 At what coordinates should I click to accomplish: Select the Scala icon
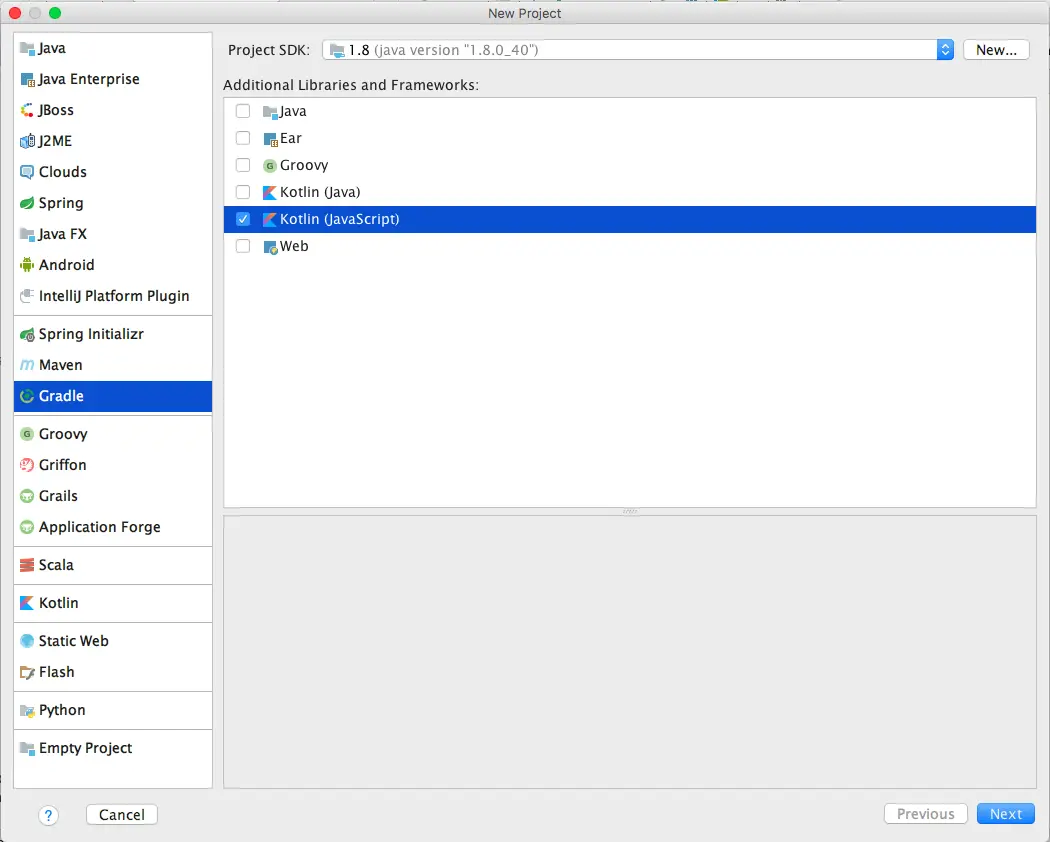pos(27,565)
